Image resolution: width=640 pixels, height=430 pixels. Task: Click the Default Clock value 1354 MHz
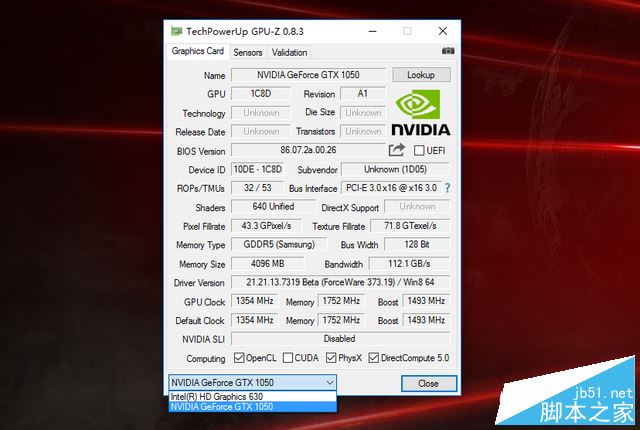click(255, 320)
